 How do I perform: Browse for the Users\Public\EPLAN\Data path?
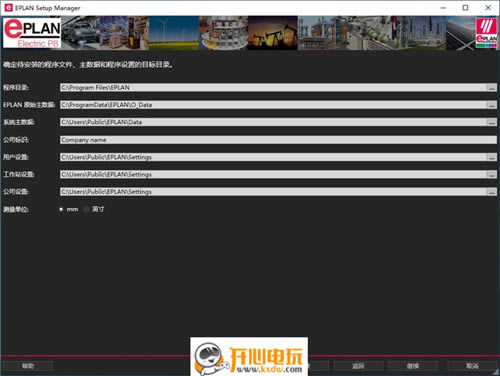point(492,122)
